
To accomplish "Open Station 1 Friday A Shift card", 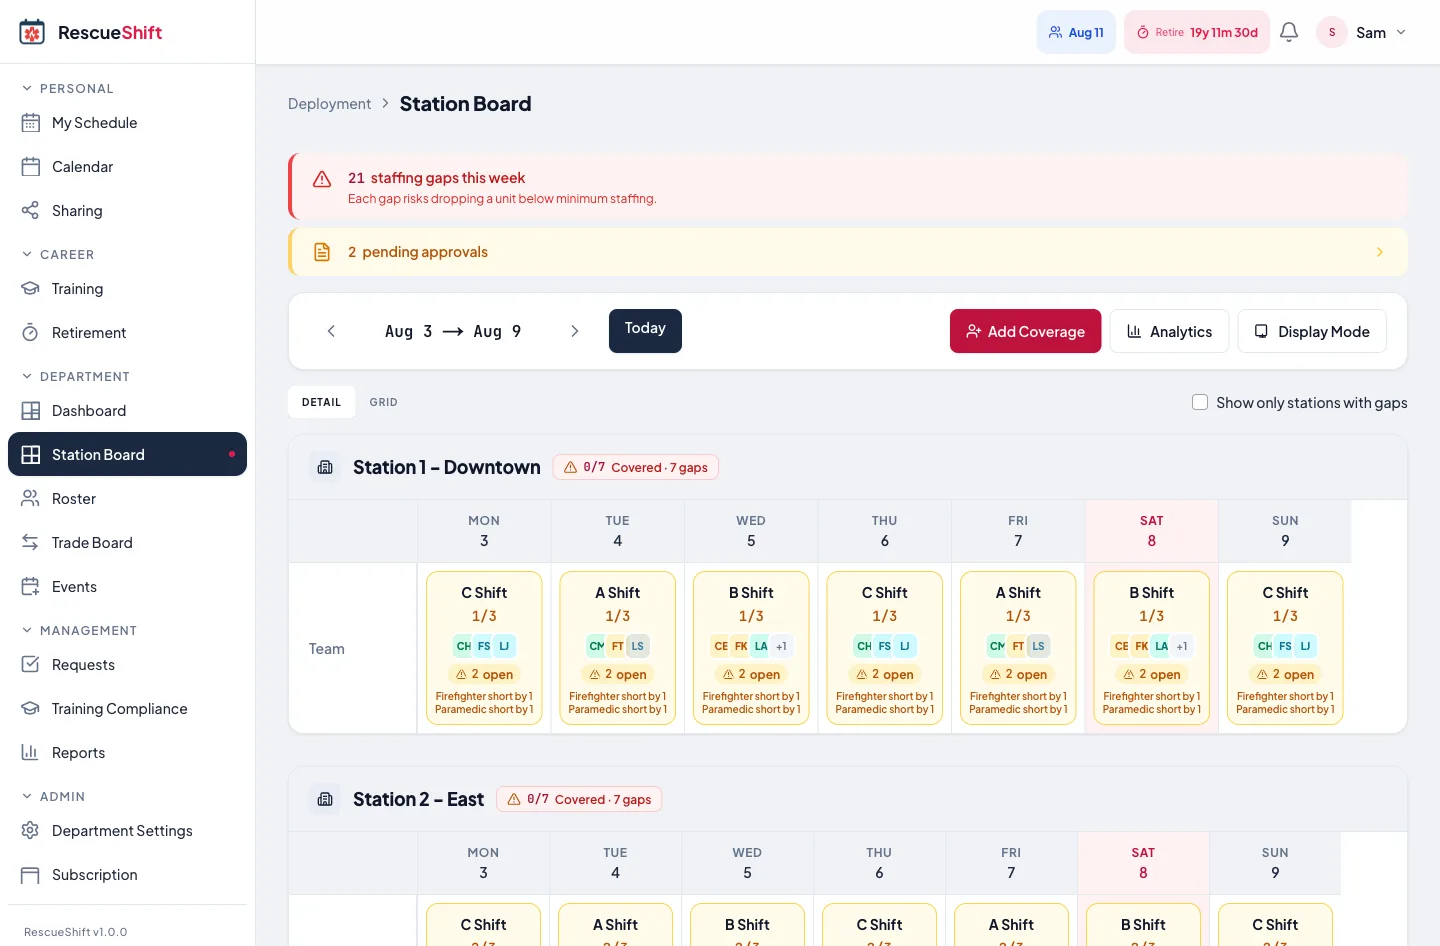I will pyautogui.click(x=1018, y=648).
